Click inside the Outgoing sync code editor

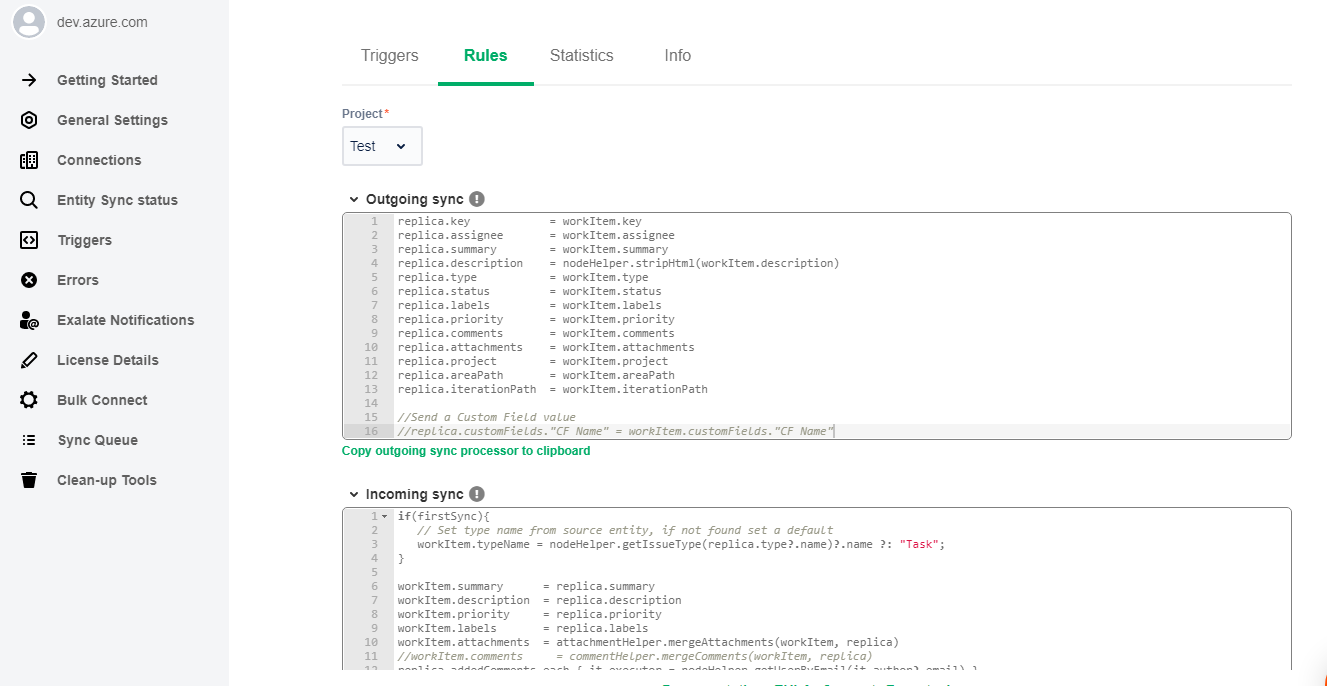point(817,326)
